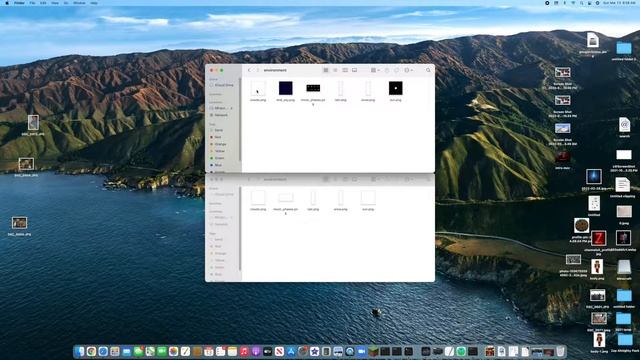The width and height of the screenshot is (640, 360).
Task: Select rain.png in the front Finder window
Action: (340, 91)
